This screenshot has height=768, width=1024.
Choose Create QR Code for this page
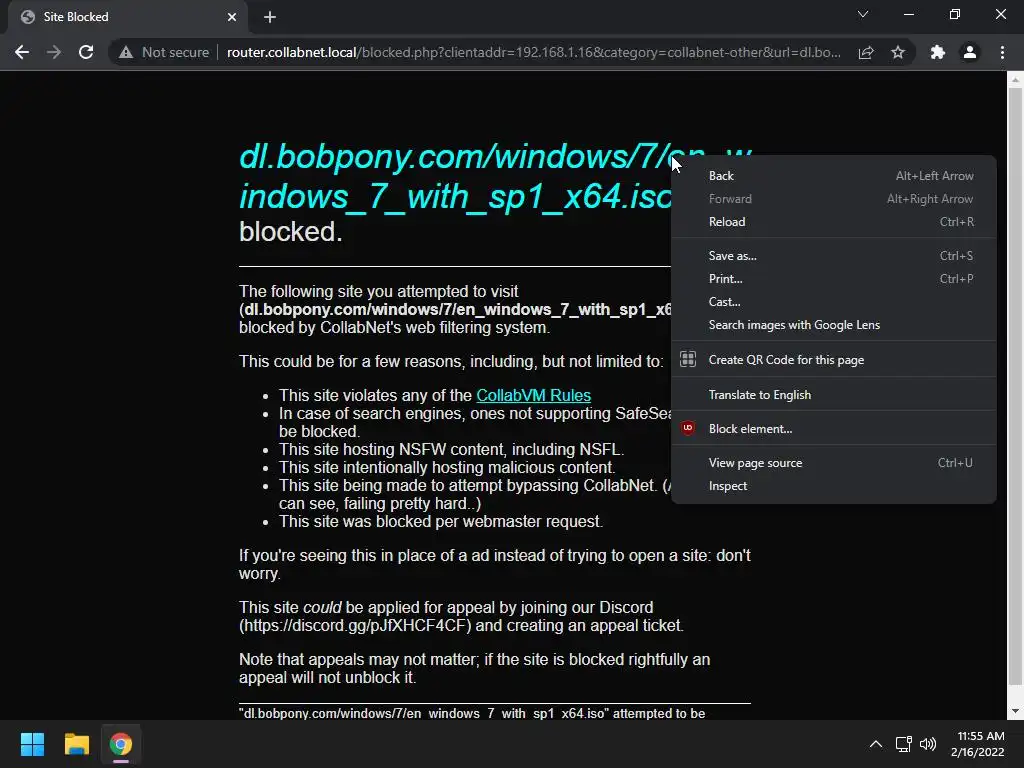point(834,360)
